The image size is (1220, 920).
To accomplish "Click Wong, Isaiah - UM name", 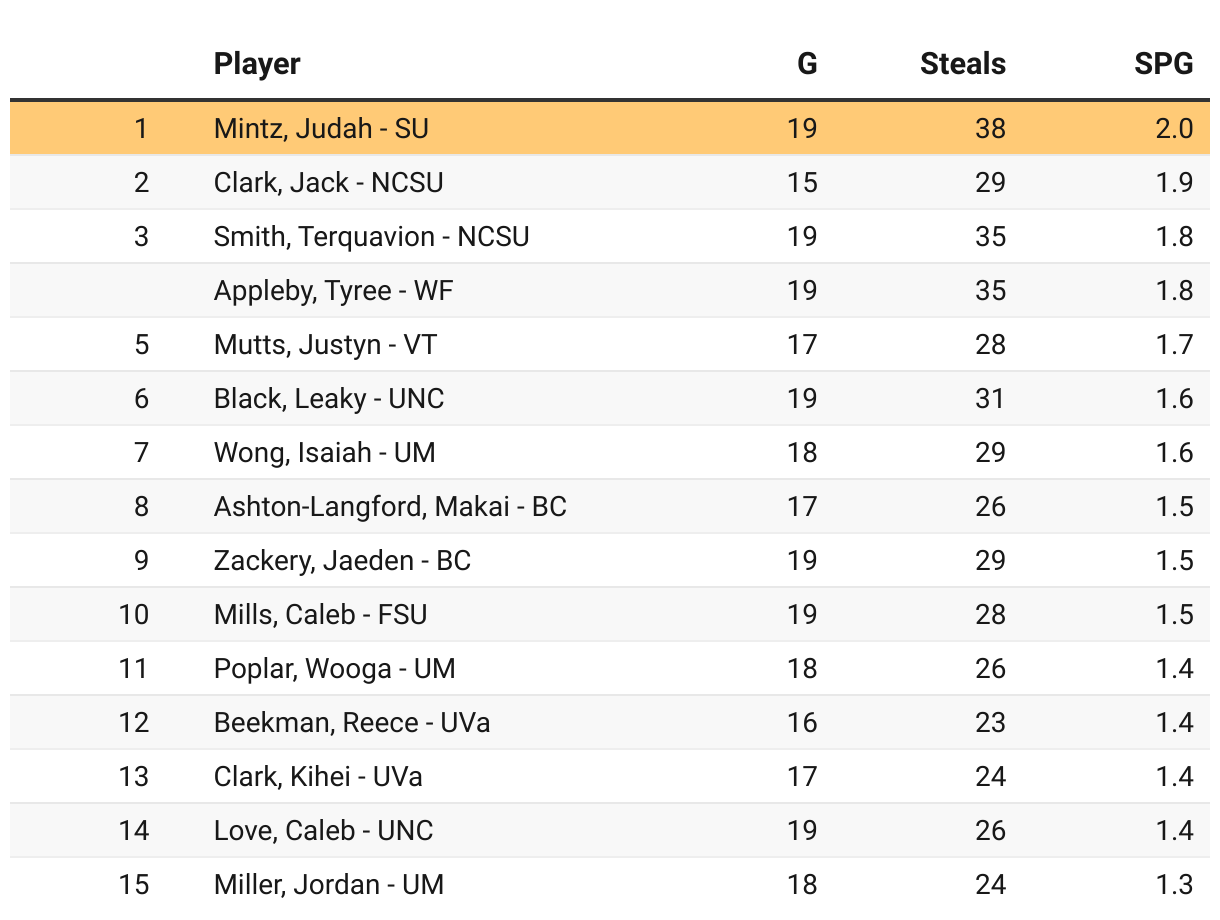I will [x=324, y=452].
